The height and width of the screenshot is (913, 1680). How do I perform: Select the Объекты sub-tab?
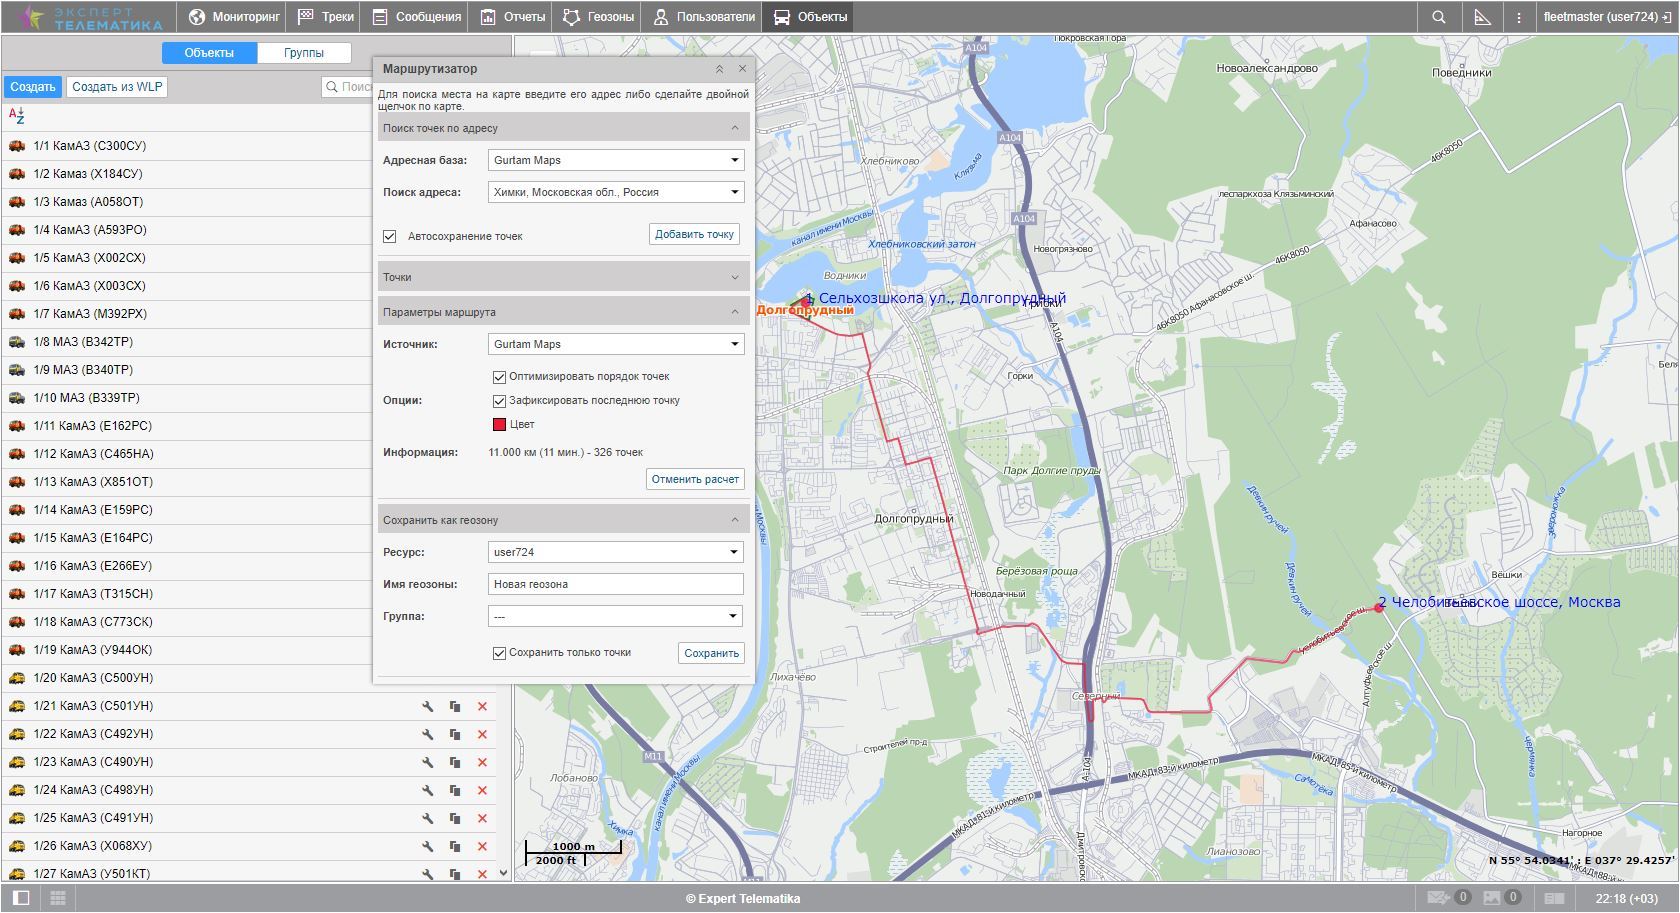tap(209, 53)
